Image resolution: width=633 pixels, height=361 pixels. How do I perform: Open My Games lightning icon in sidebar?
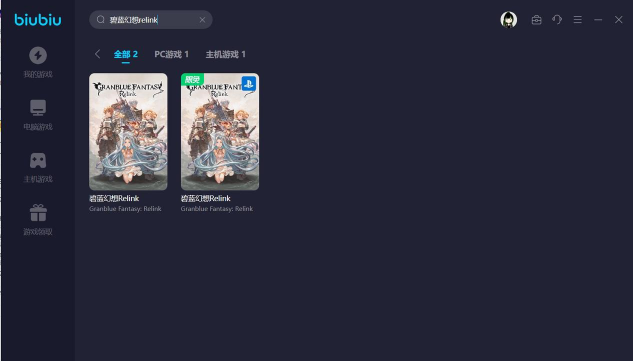[x=38, y=55]
